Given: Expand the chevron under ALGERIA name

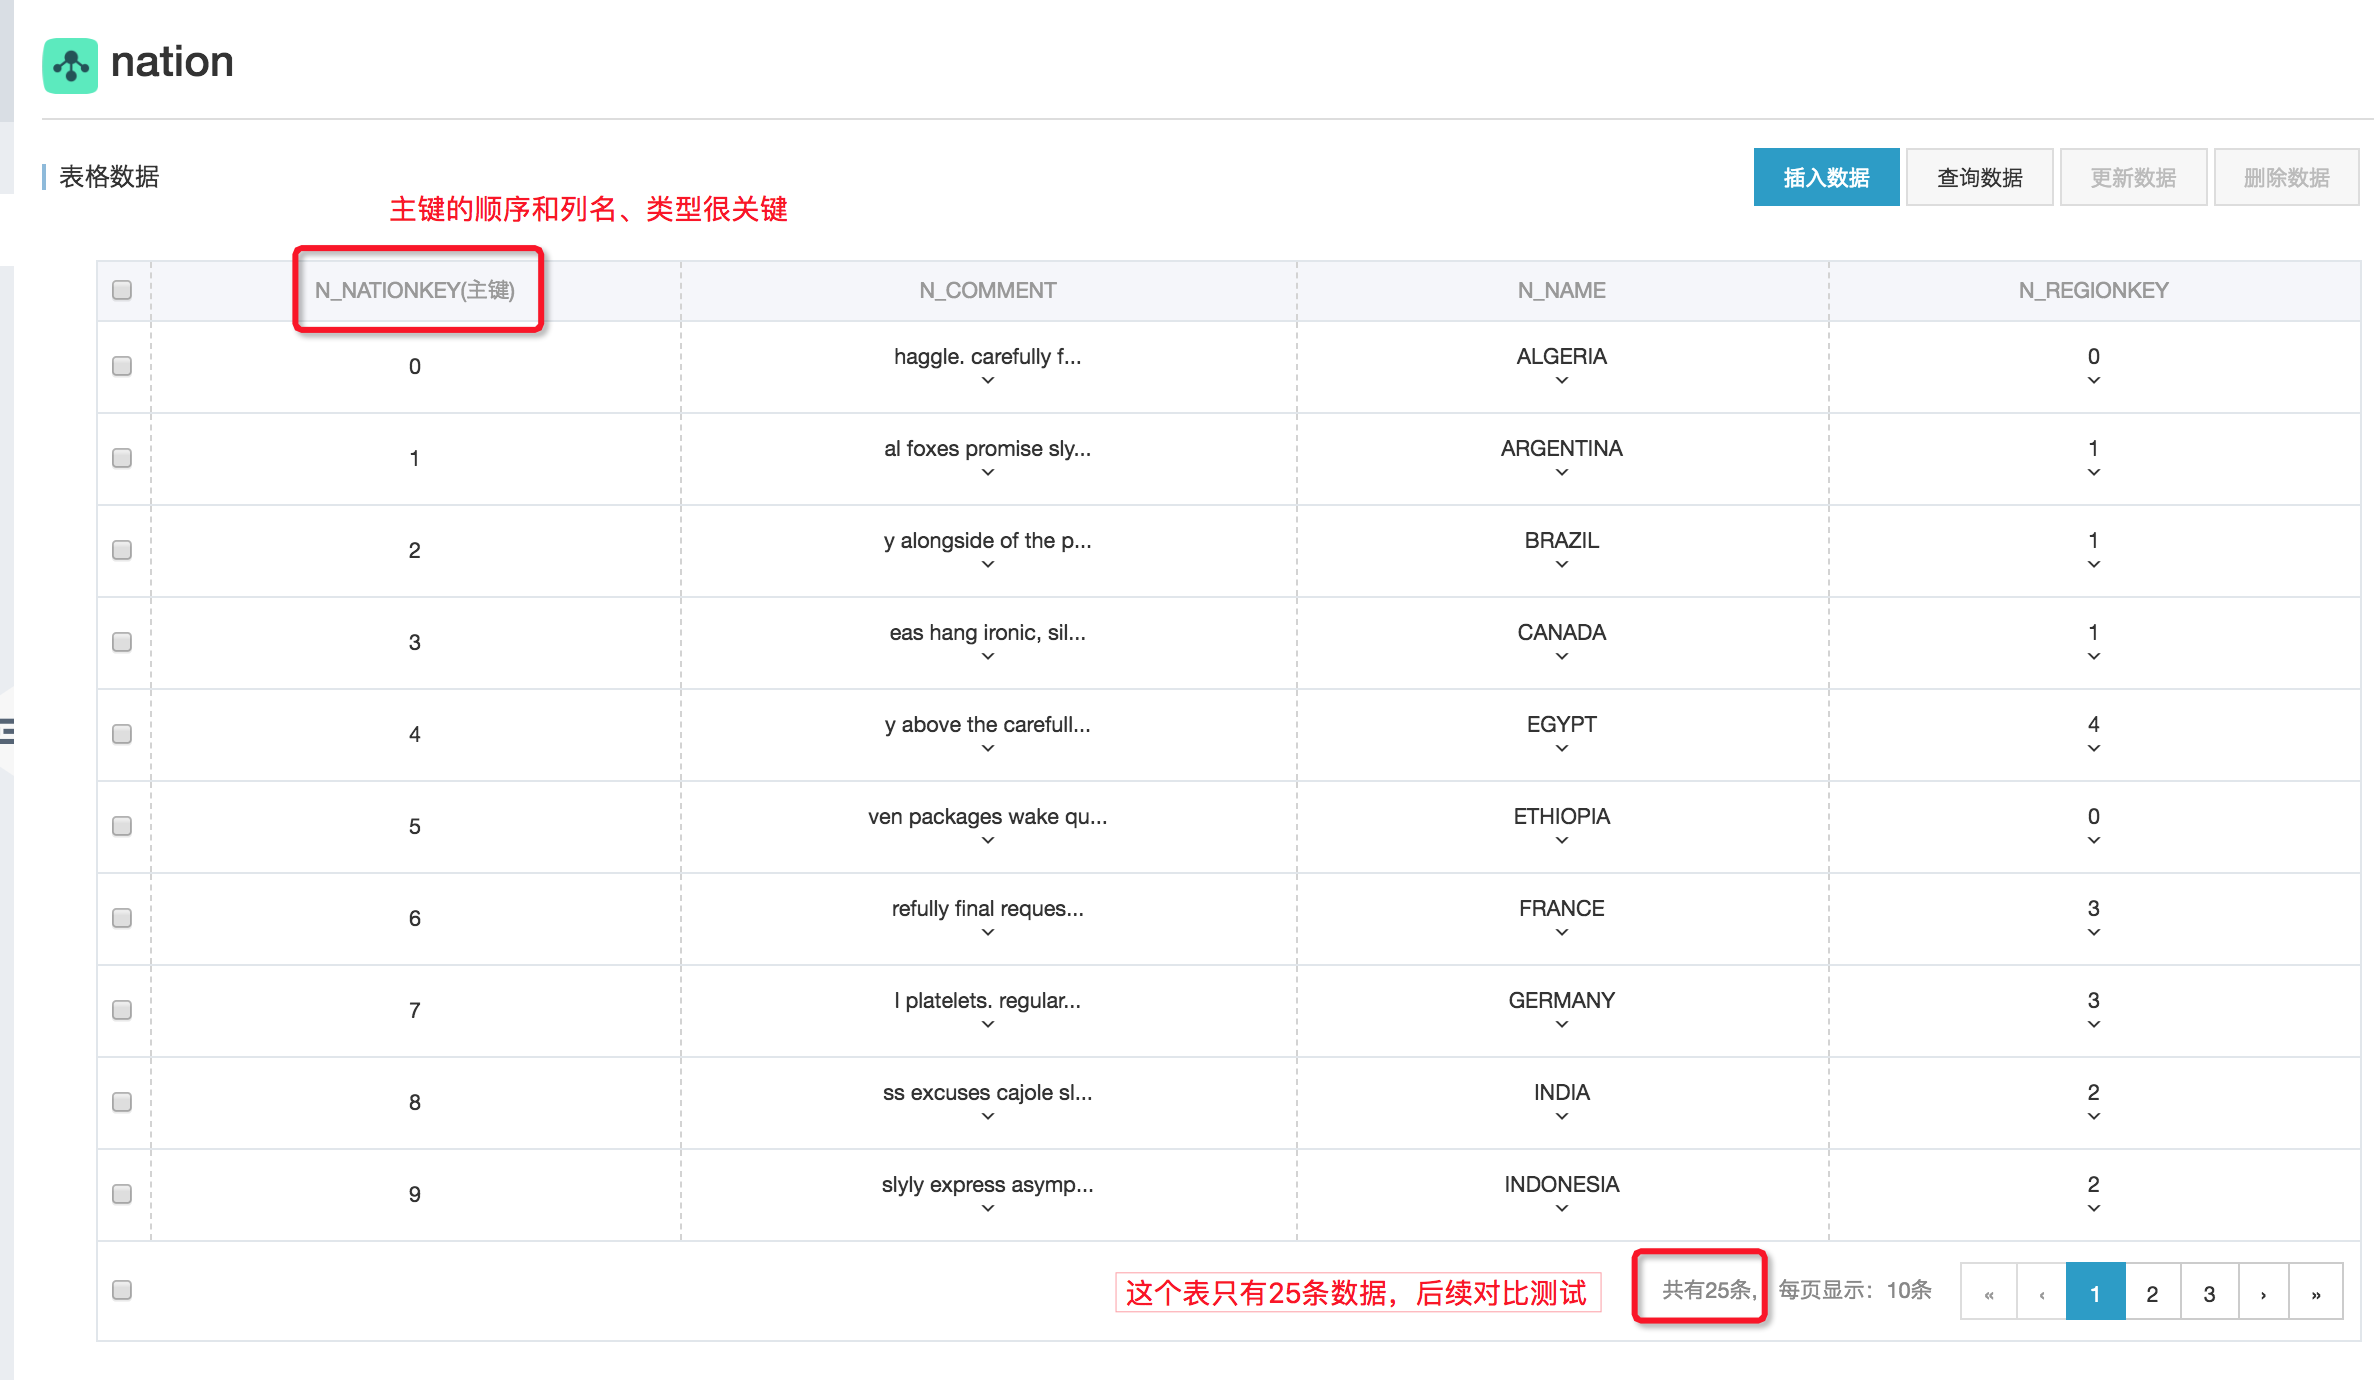Looking at the screenshot, I should 1562,380.
